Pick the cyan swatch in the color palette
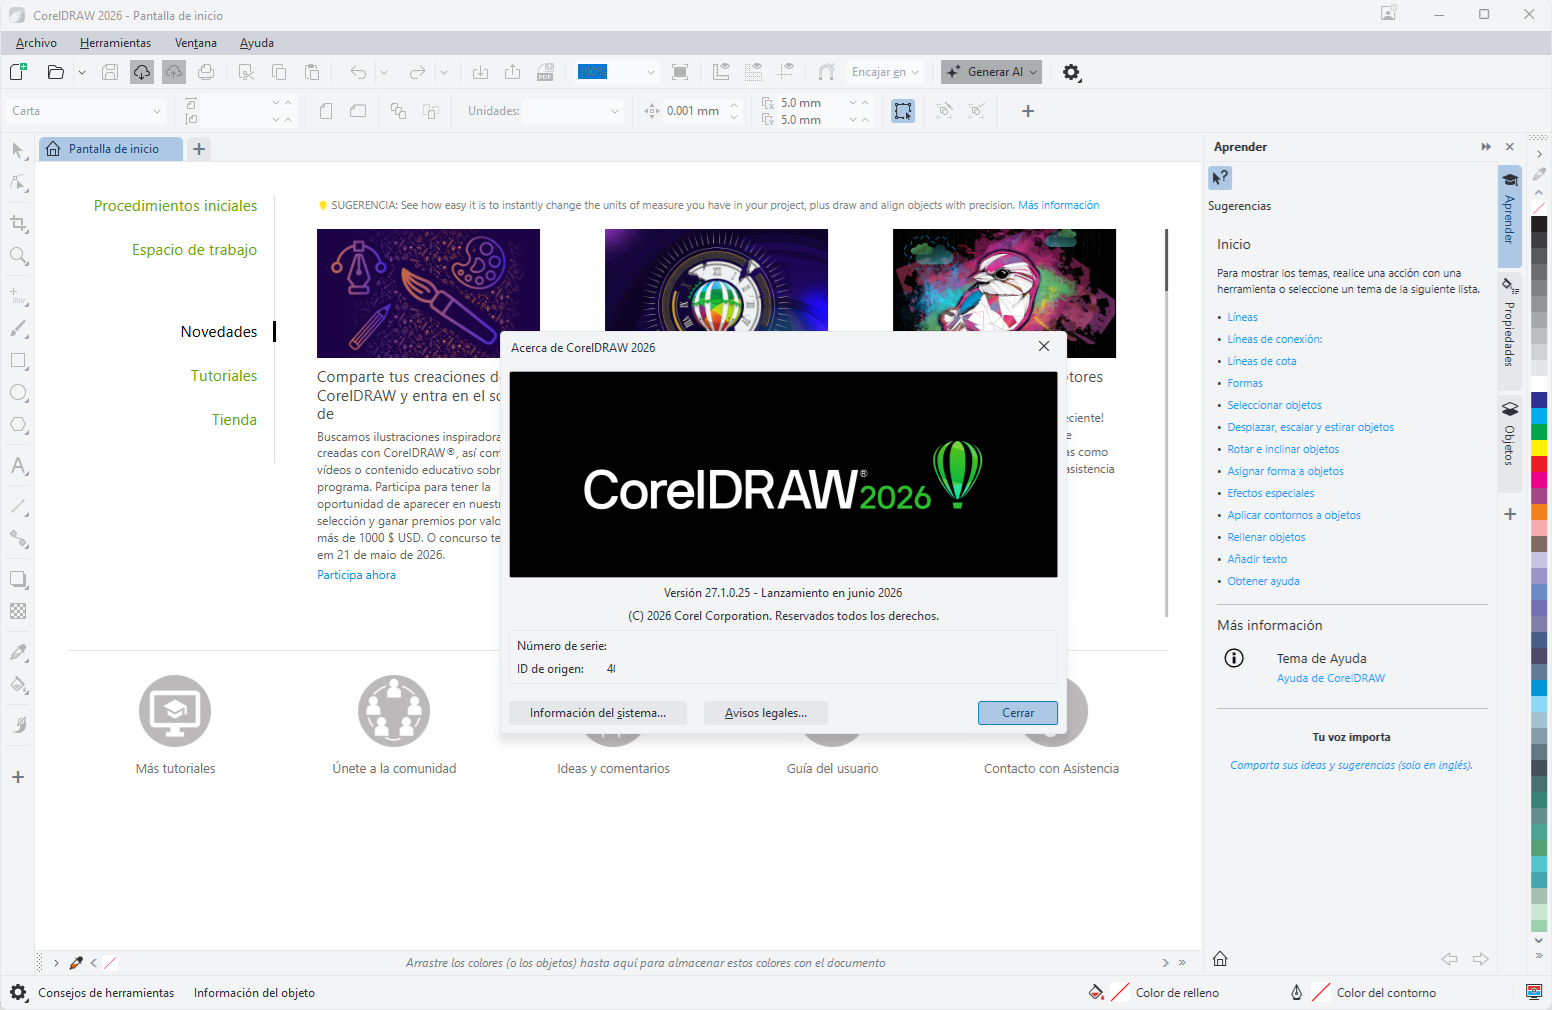This screenshot has height=1010, width=1552. (1540, 416)
